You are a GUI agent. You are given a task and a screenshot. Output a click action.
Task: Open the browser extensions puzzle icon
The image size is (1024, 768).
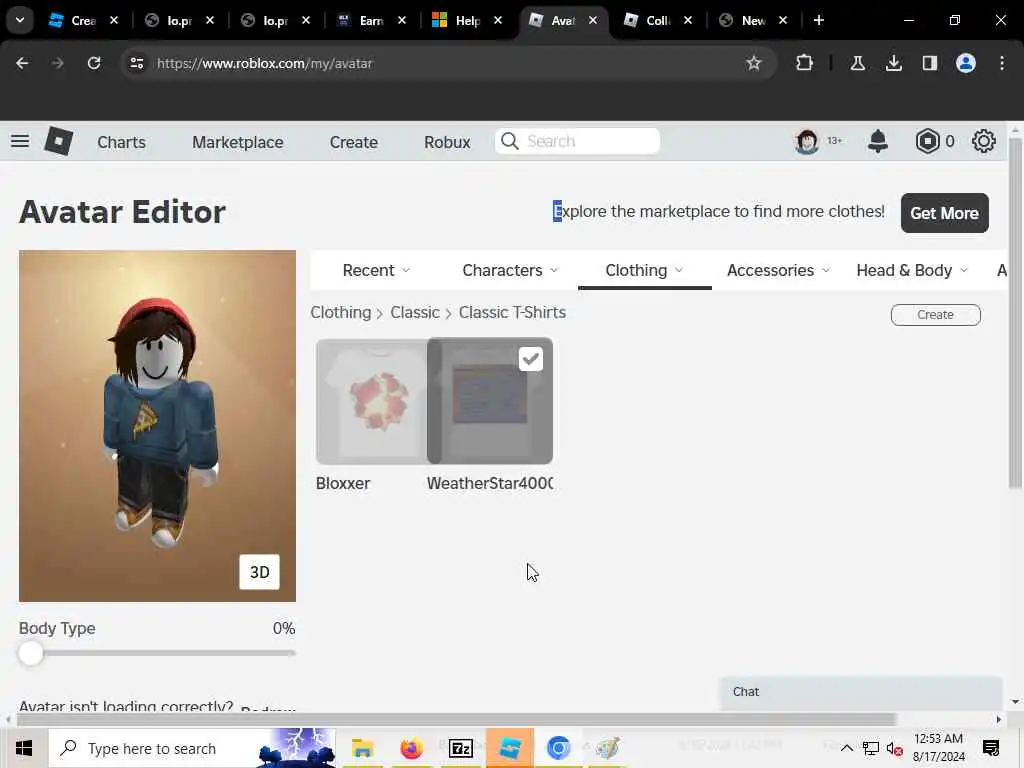pyautogui.click(x=805, y=63)
